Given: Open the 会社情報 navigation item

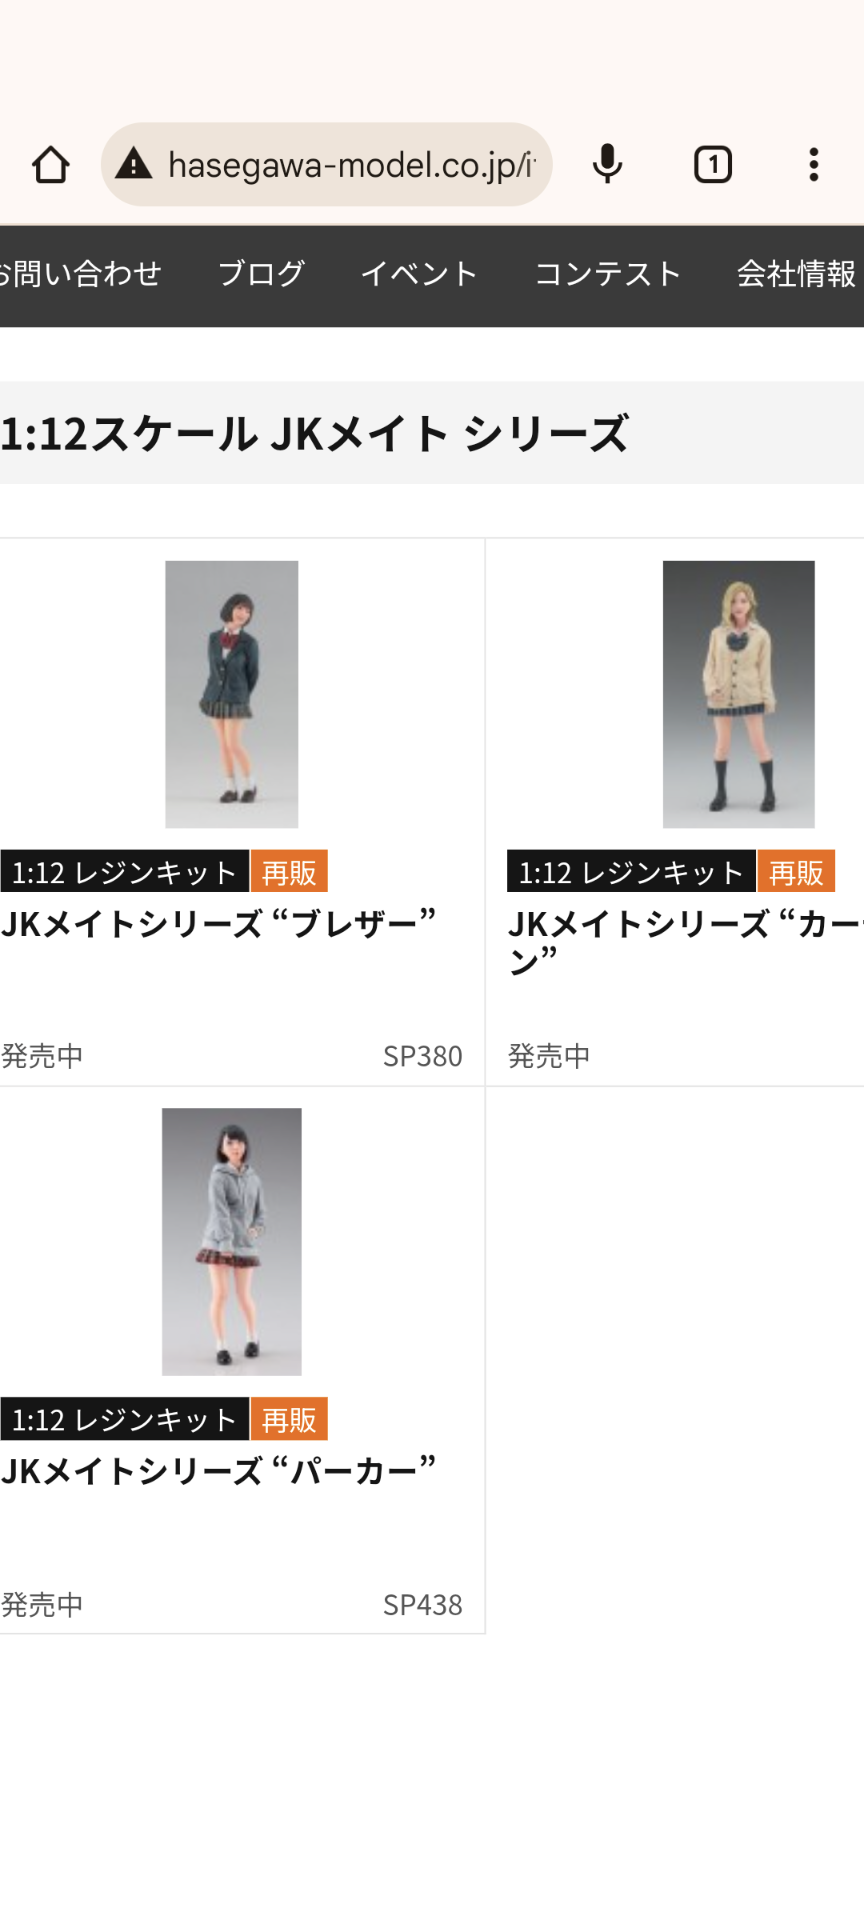Looking at the screenshot, I should 798,274.
